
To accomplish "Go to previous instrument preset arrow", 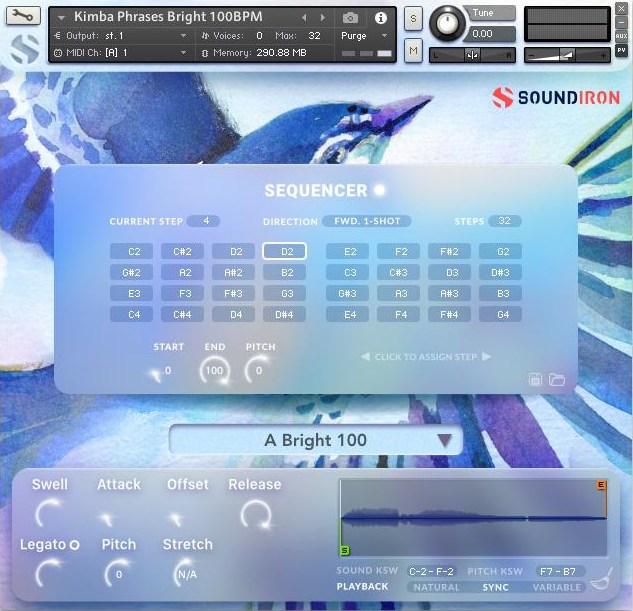I will tap(304, 17).
